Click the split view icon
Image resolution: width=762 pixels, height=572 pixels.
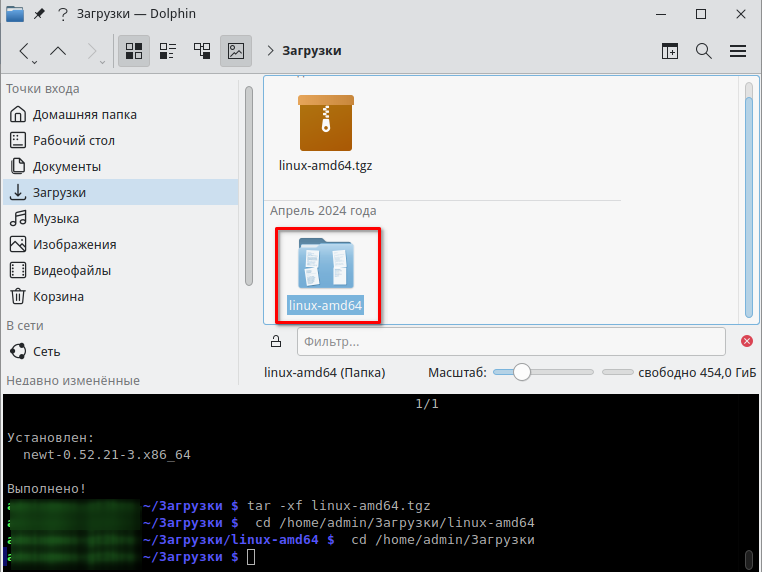click(x=670, y=51)
